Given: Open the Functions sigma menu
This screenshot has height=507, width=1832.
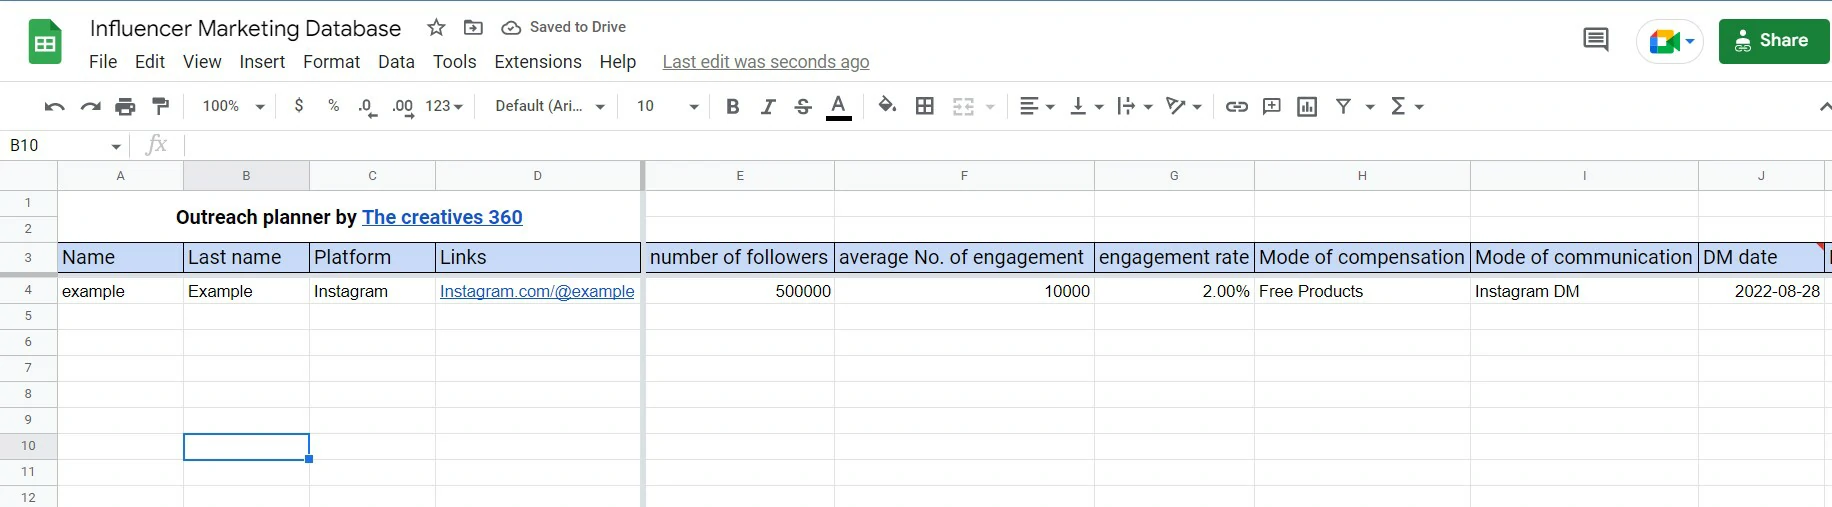Looking at the screenshot, I should [1406, 106].
